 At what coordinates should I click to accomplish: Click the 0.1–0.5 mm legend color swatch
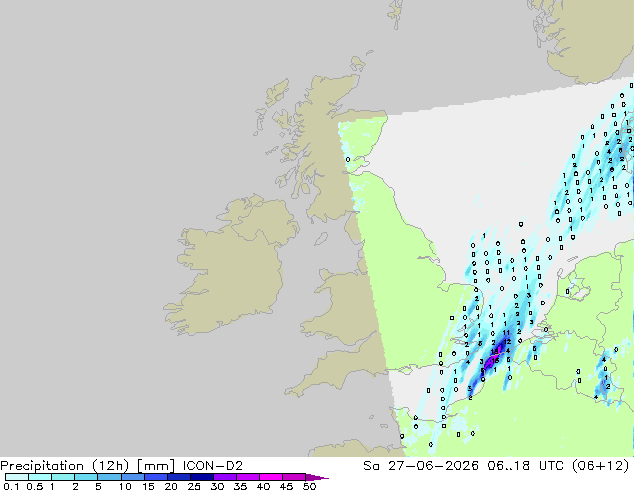(x=17, y=477)
